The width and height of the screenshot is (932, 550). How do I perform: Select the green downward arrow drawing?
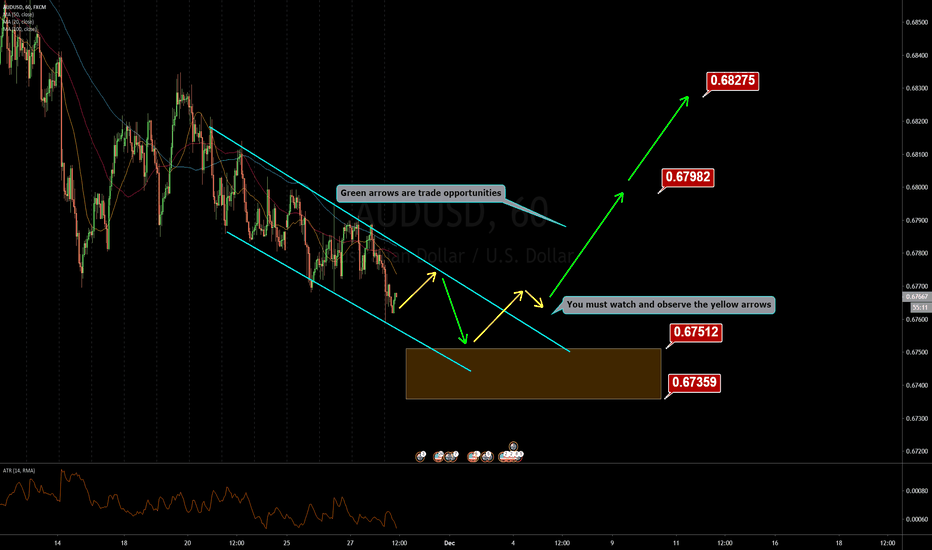click(x=455, y=309)
